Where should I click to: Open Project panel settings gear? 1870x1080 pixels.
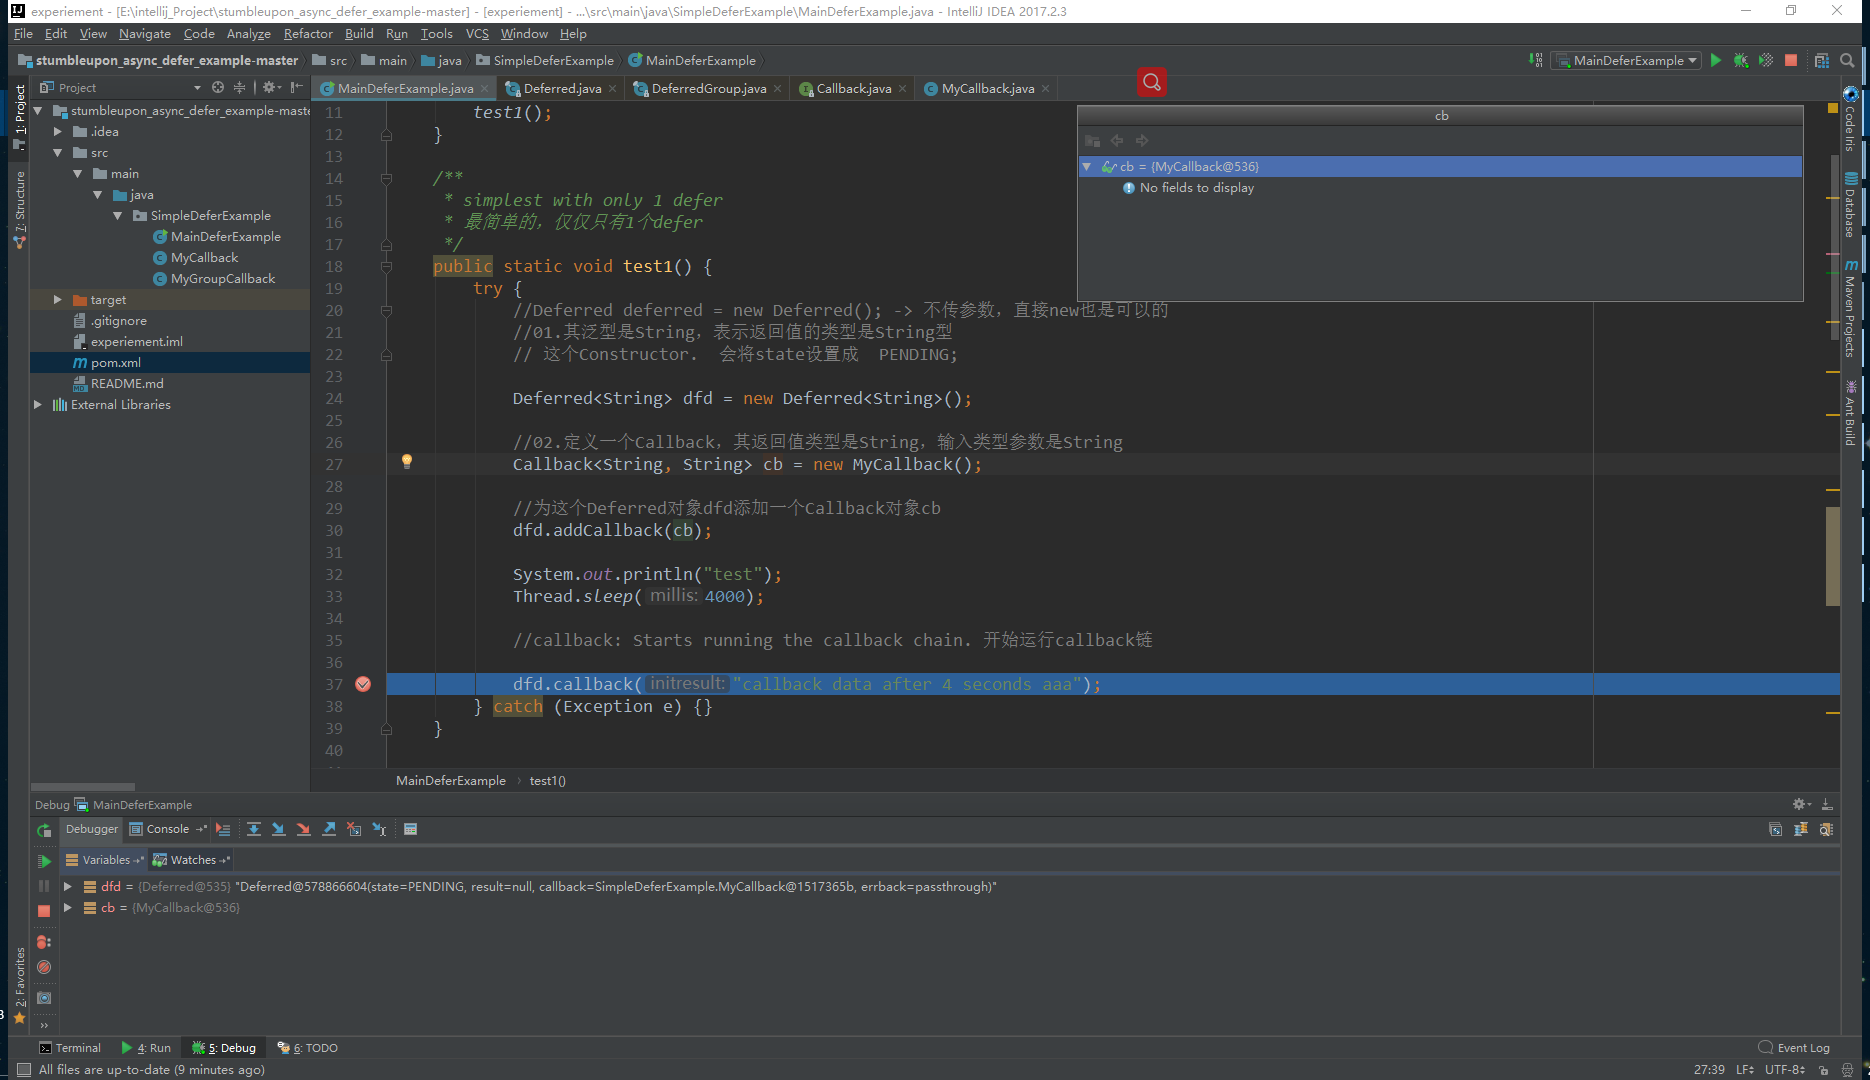(270, 87)
